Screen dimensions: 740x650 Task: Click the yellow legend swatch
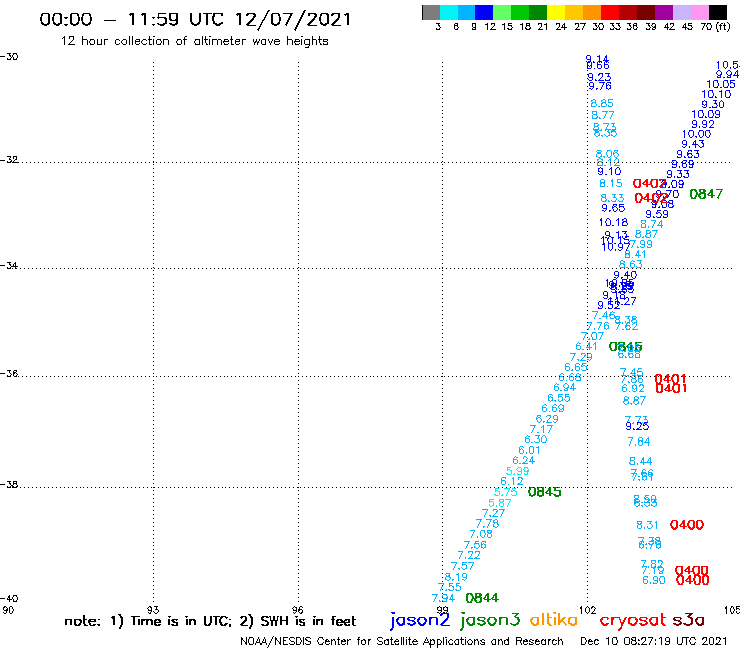tap(556, 12)
